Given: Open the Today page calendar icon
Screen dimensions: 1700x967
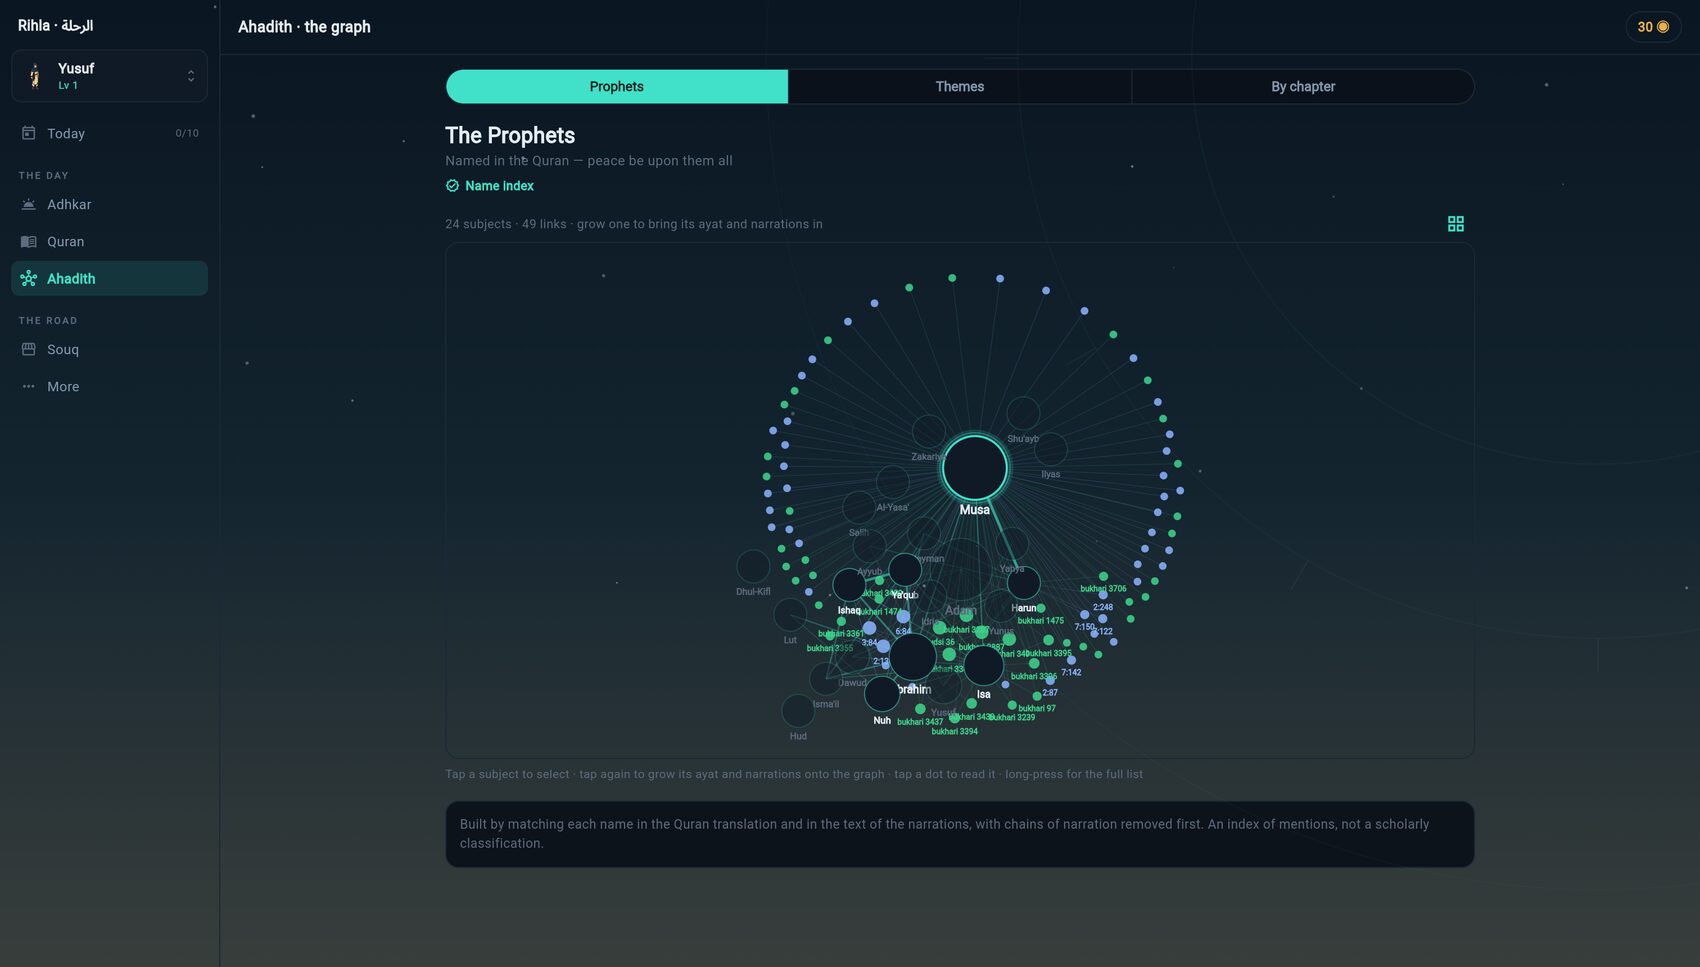Looking at the screenshot, I should [x=28, y=133].
